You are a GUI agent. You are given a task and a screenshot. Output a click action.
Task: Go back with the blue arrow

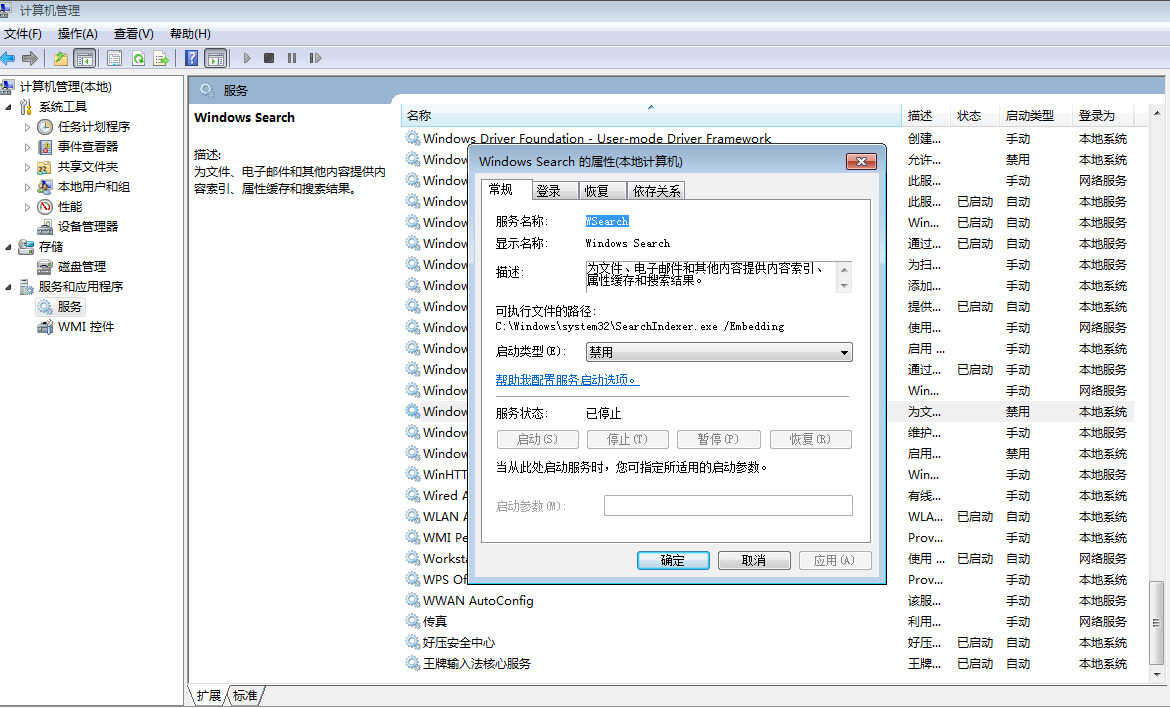click(7, 58)
